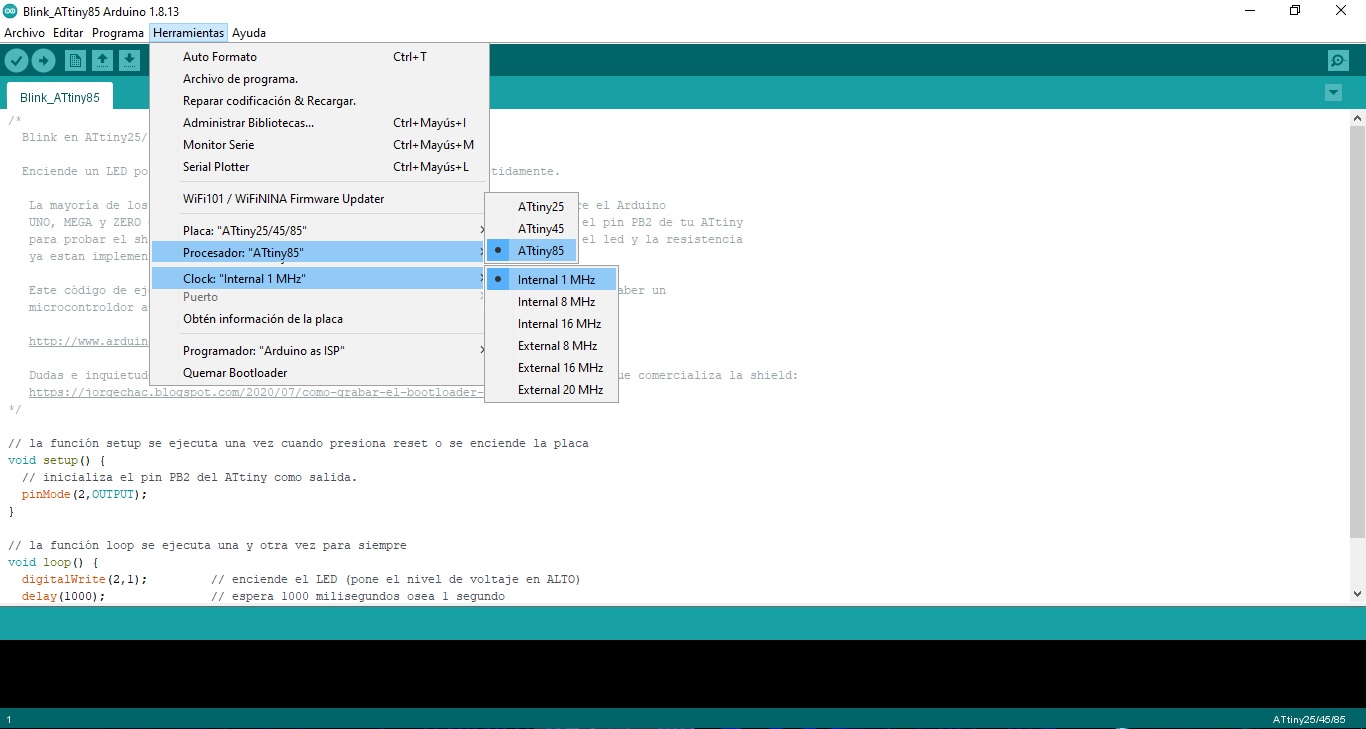The height and width of the screenshot is (729, 1366).
Task: Expand the Programador Arduino as ISP submenu
Action: [263, 350]
